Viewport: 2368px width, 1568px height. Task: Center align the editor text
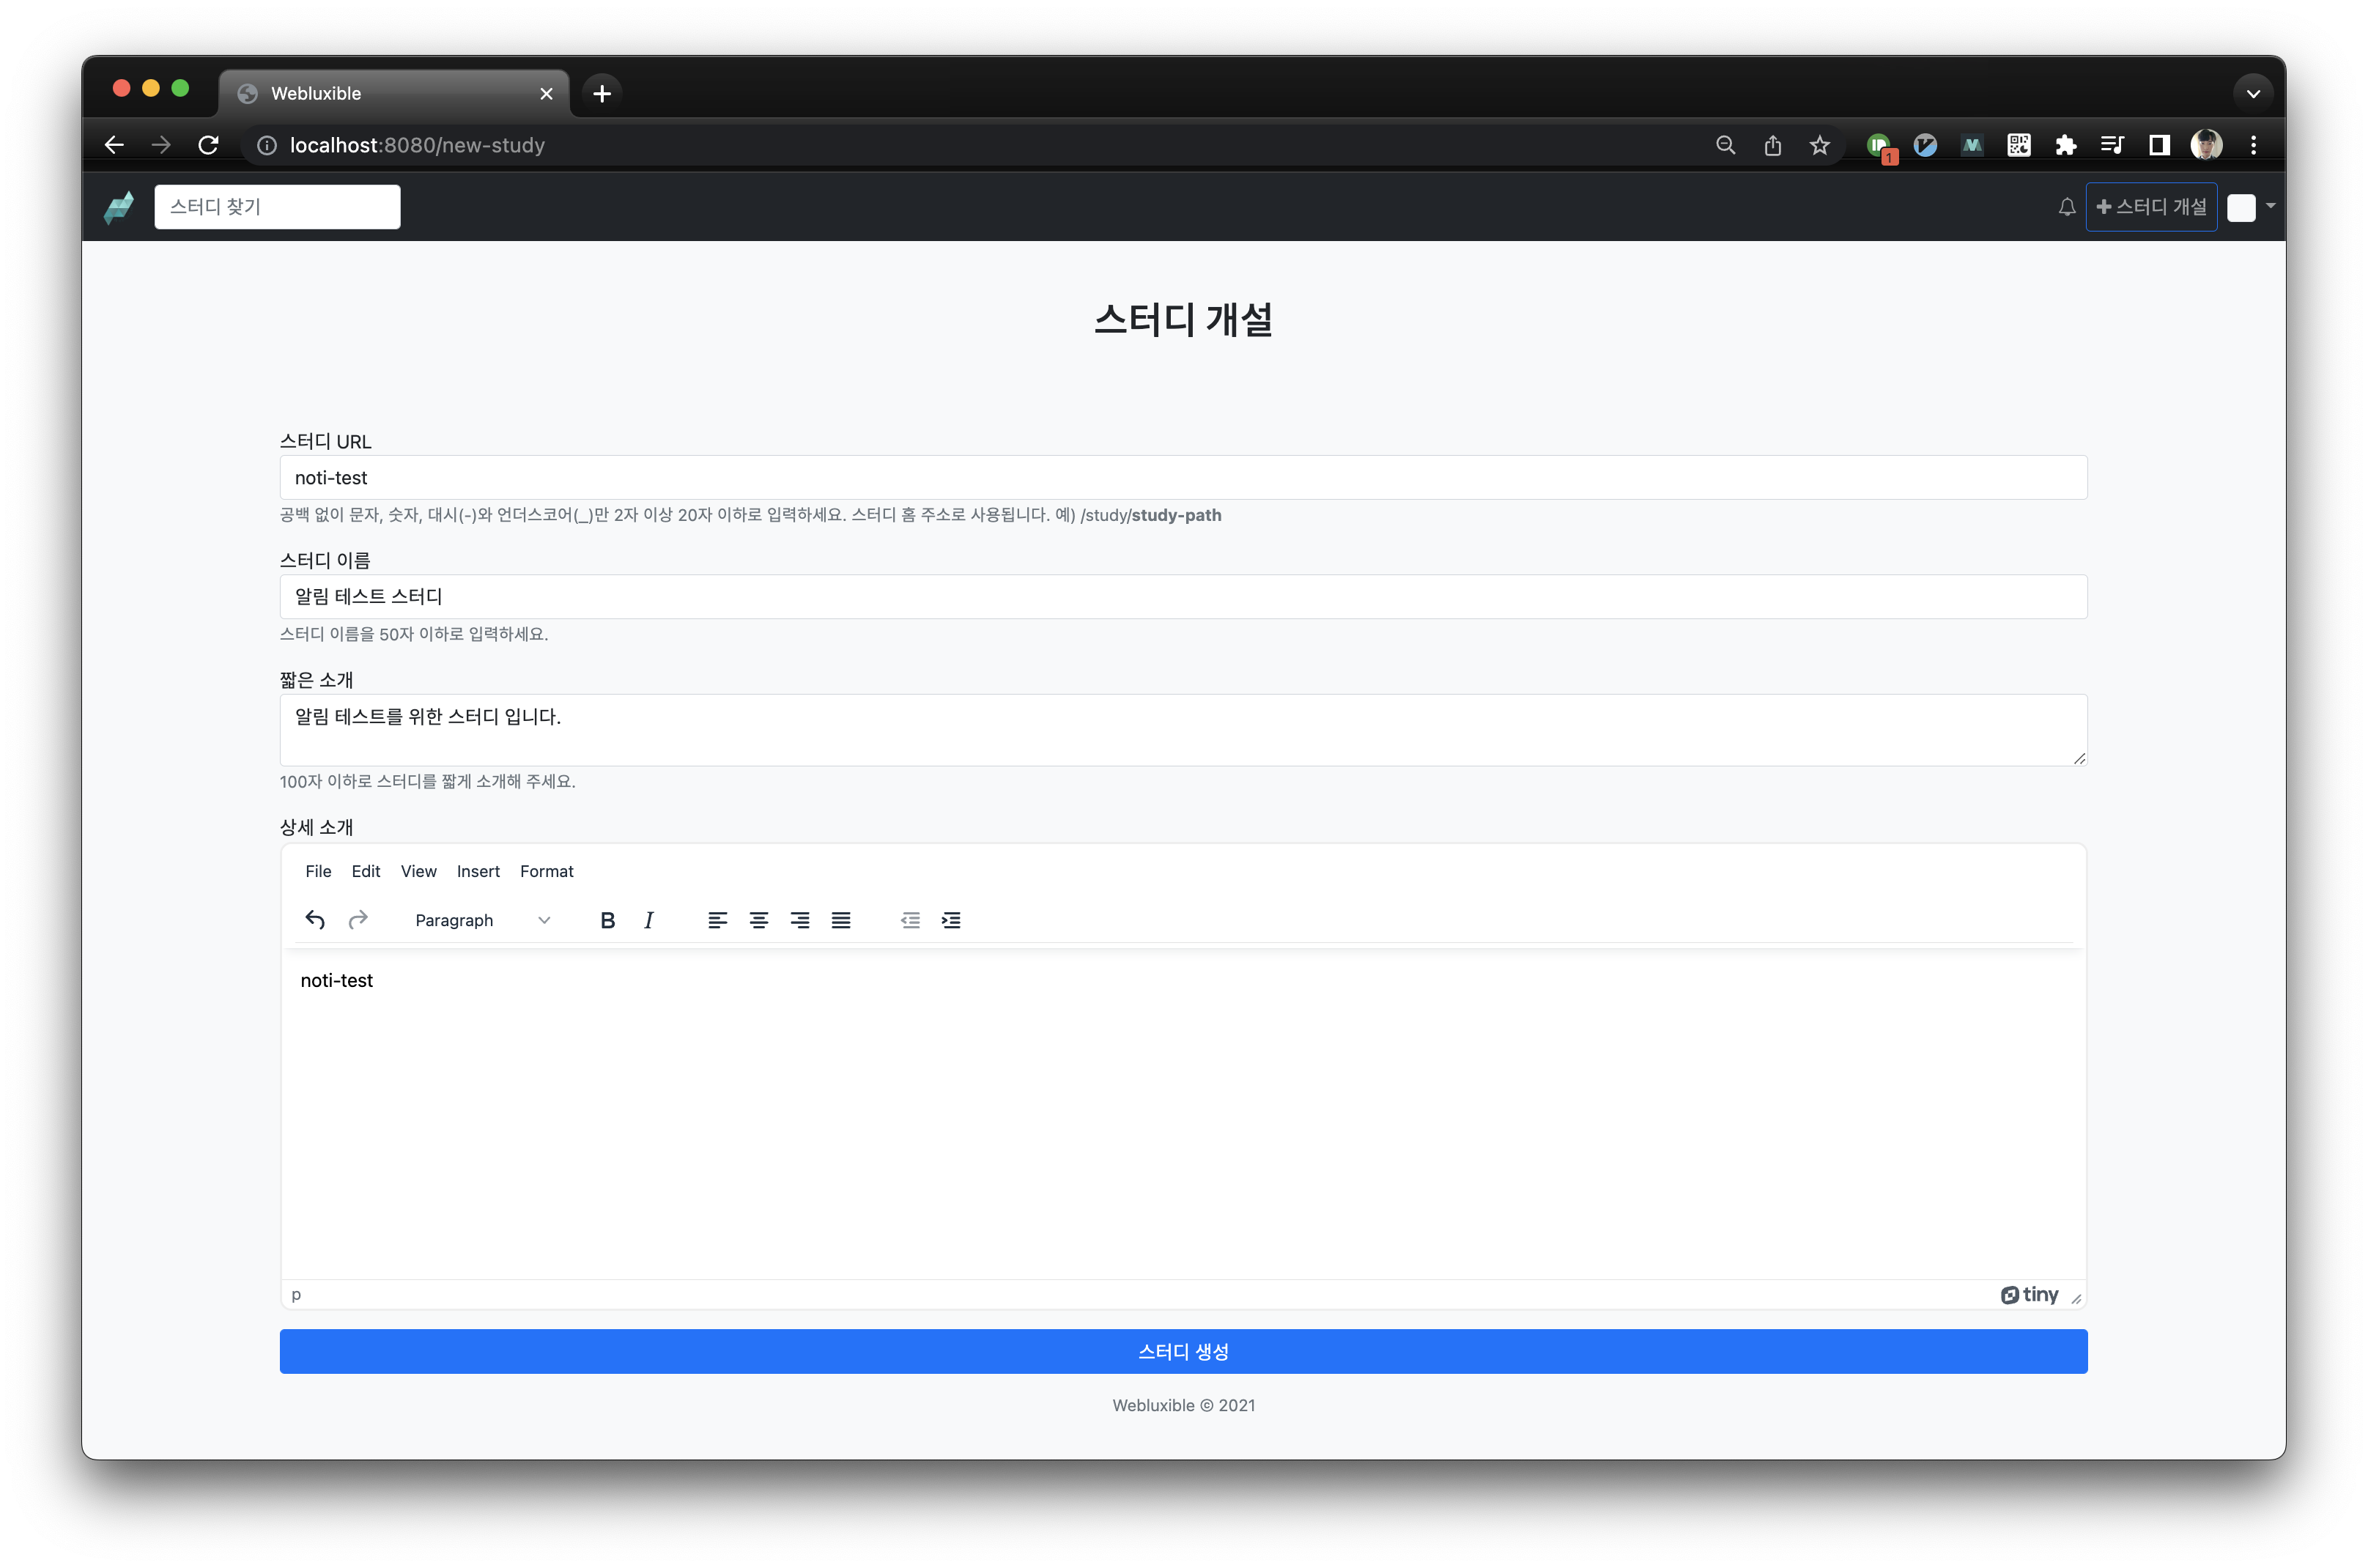(758, 920)
